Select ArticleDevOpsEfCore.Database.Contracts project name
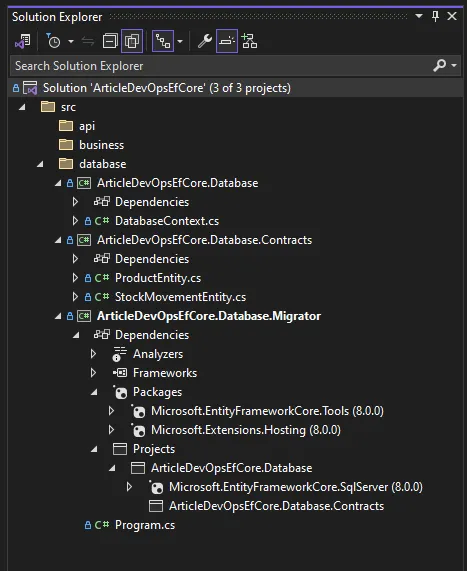 (x=204, y=240)
